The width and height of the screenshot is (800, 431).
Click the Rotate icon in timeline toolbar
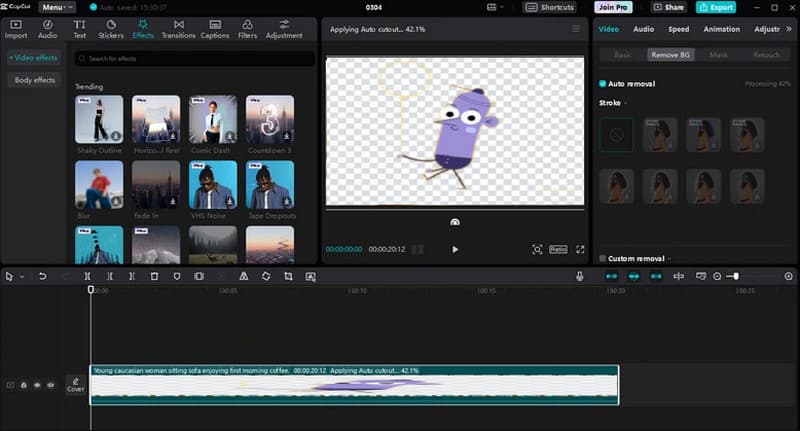pyautogui.click(x=266, y=276)
